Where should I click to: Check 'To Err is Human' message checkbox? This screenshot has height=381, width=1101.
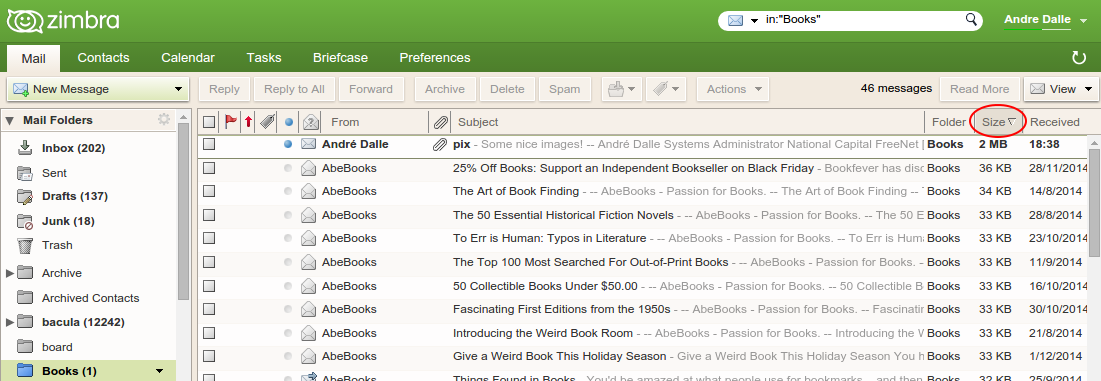tap(209, 239)
